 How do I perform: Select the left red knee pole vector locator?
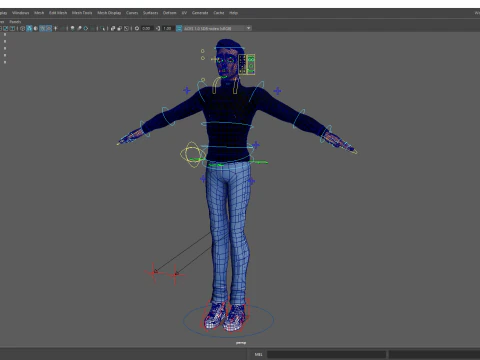click(154, 272)
